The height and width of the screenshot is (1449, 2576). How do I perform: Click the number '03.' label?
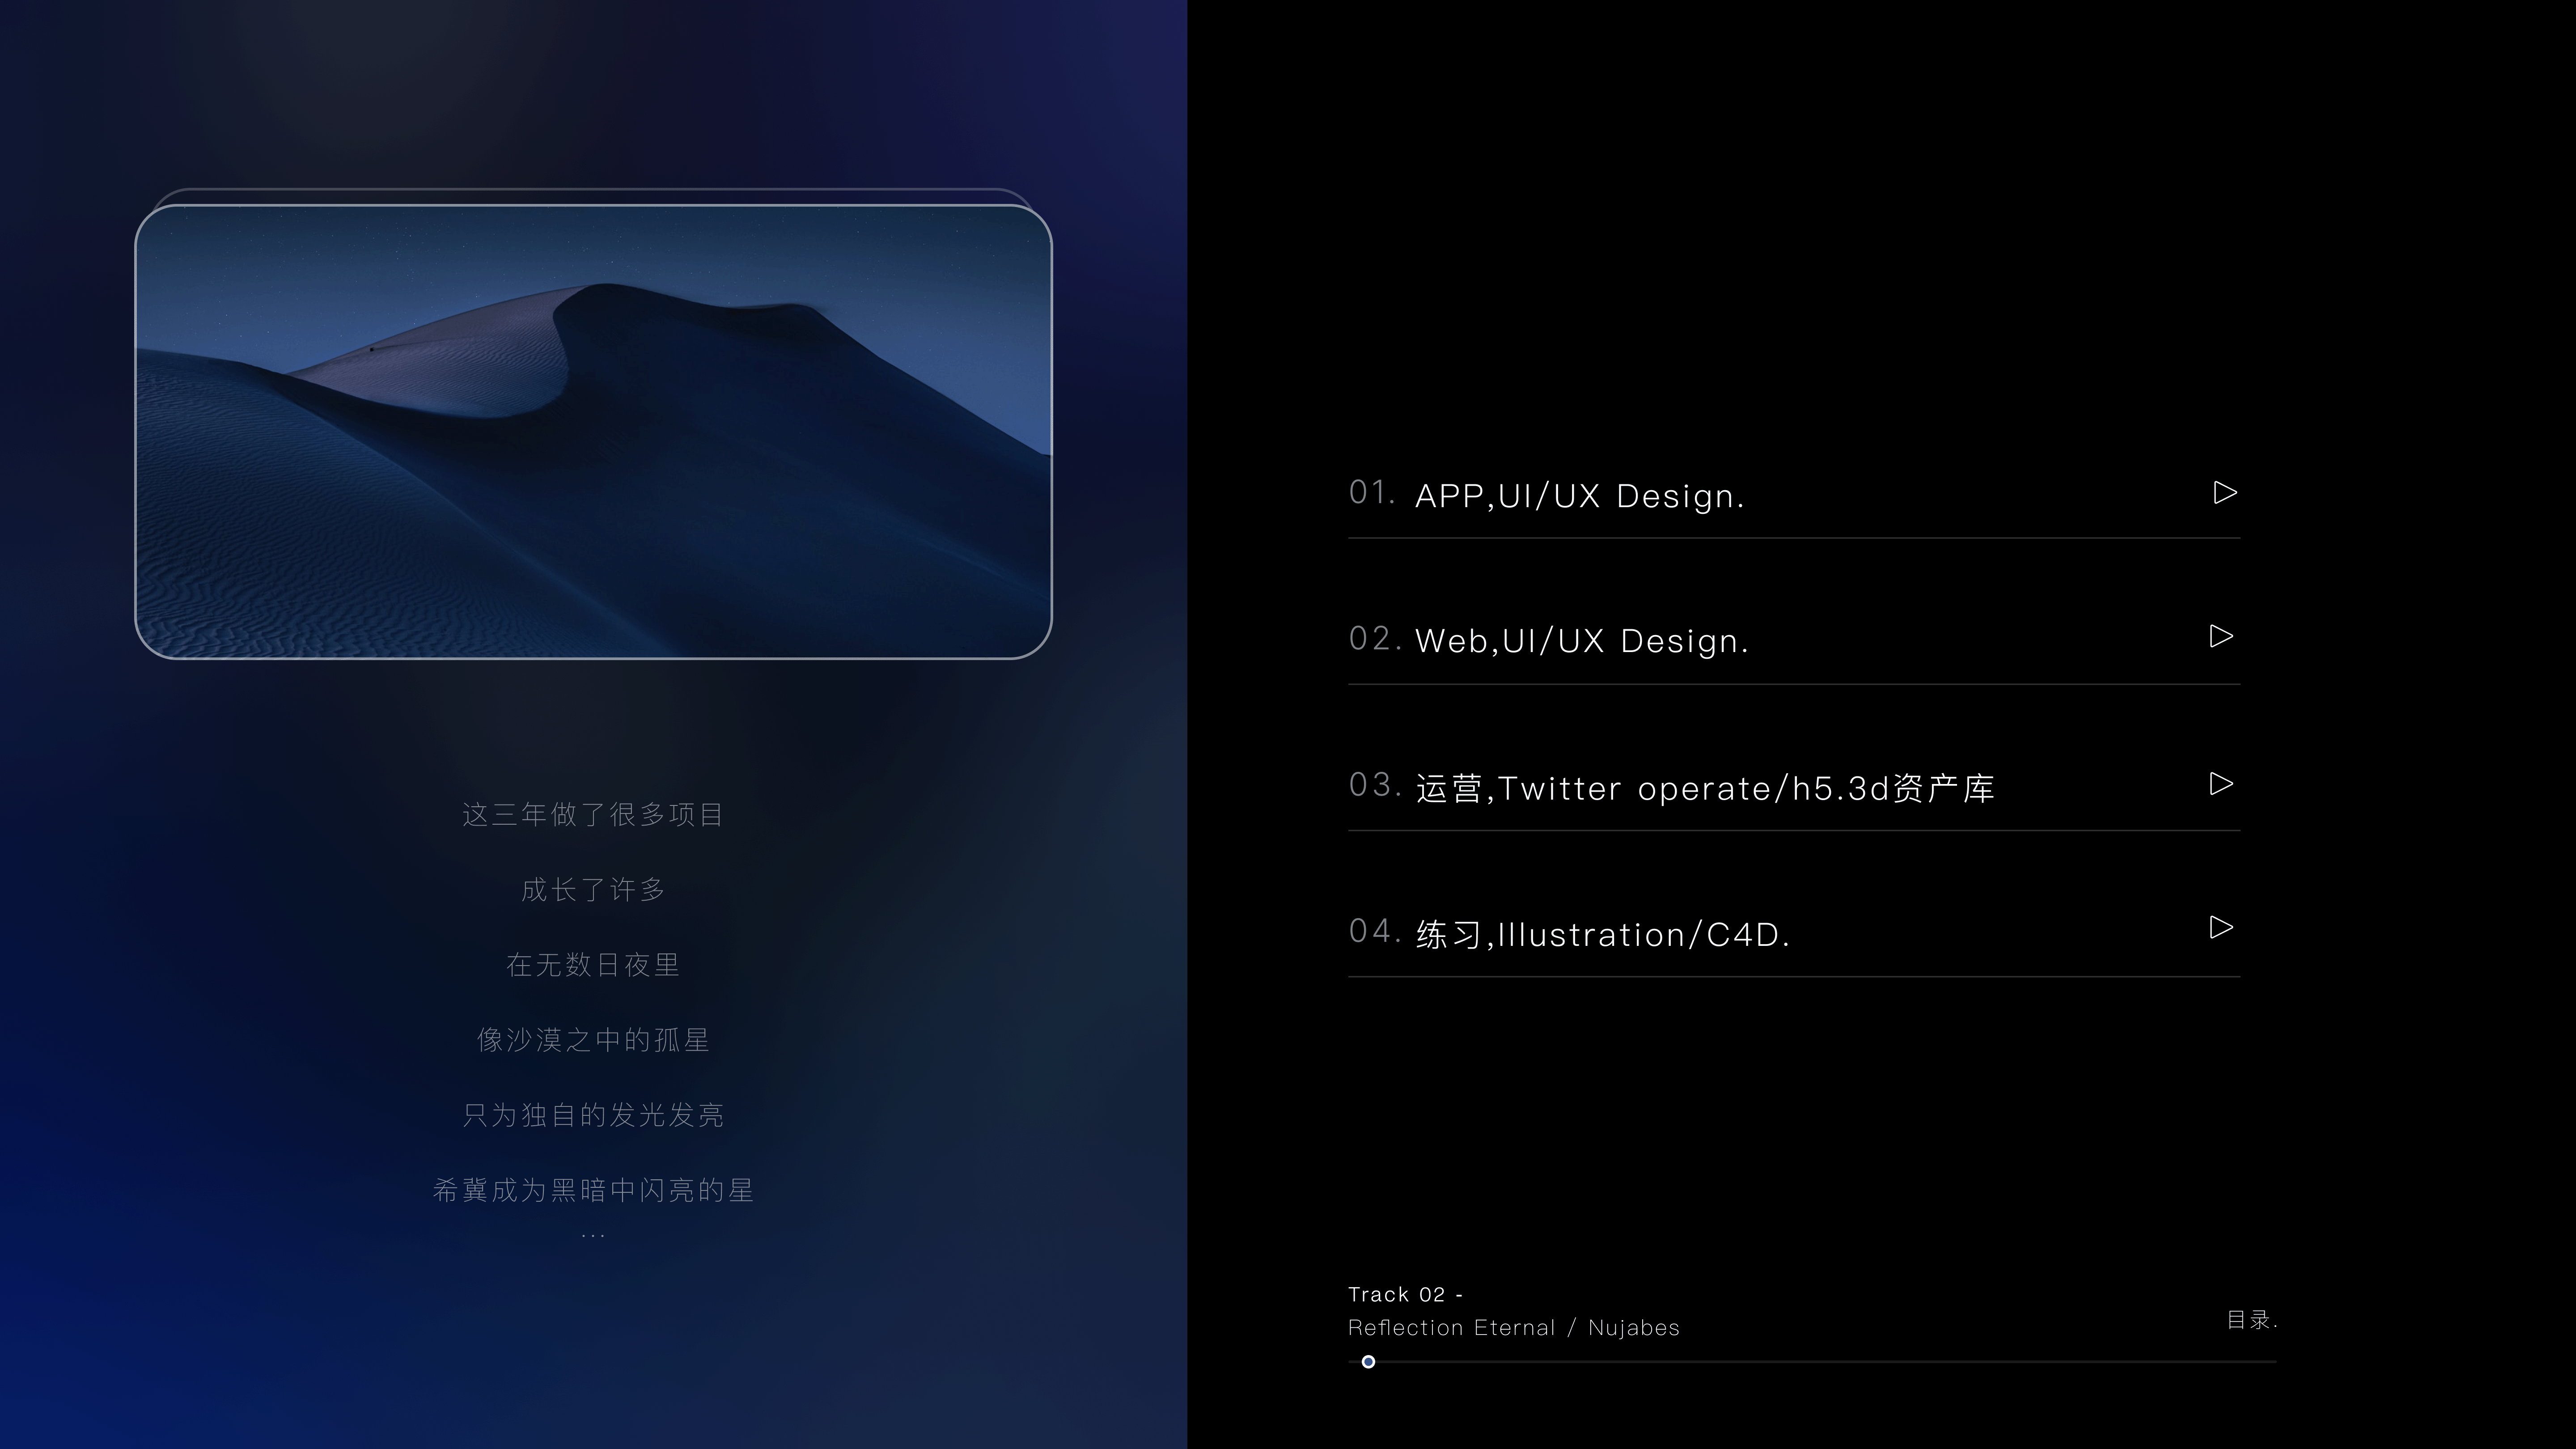pos(1375,785)
